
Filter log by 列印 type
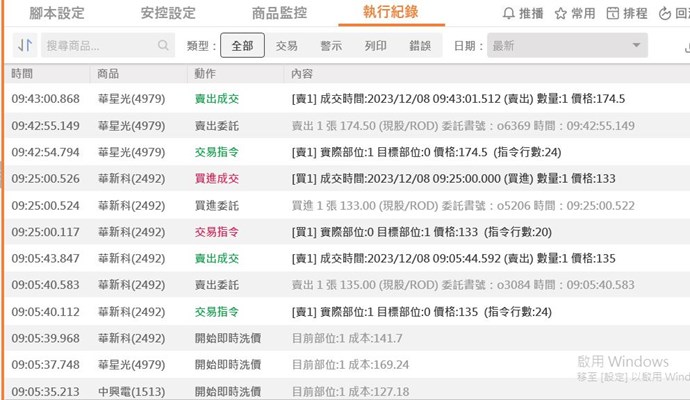[x=376, y=46]
